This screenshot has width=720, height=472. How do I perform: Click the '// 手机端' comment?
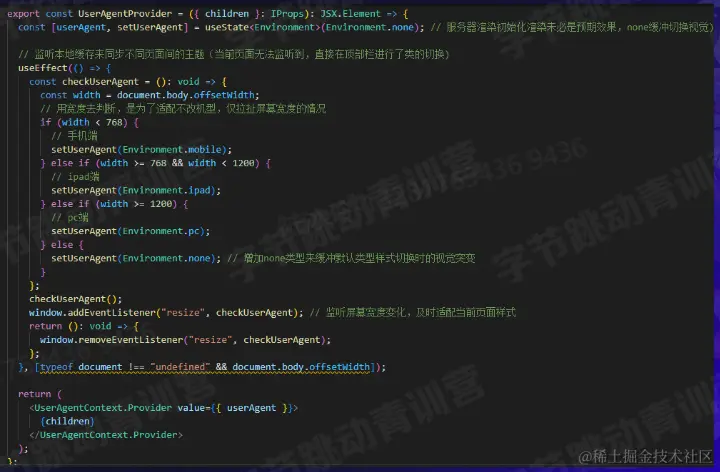point(74,136)
